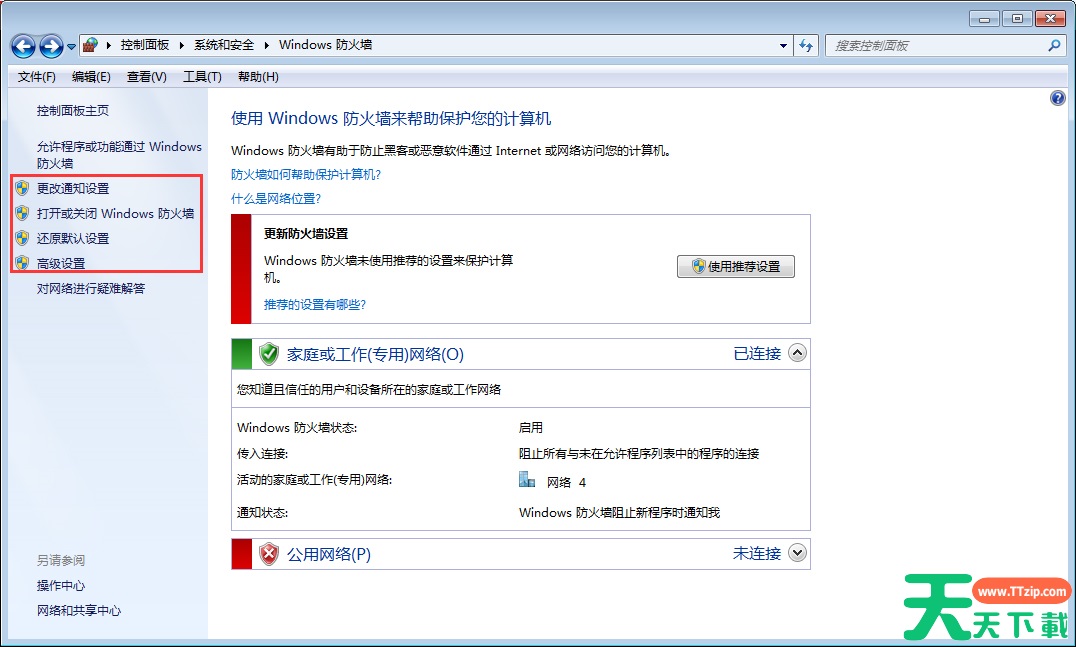Collapse the 家庭或工作(专用)网络 section
The width and height of the screenshot is (1076, 647).
coord(797,353)
